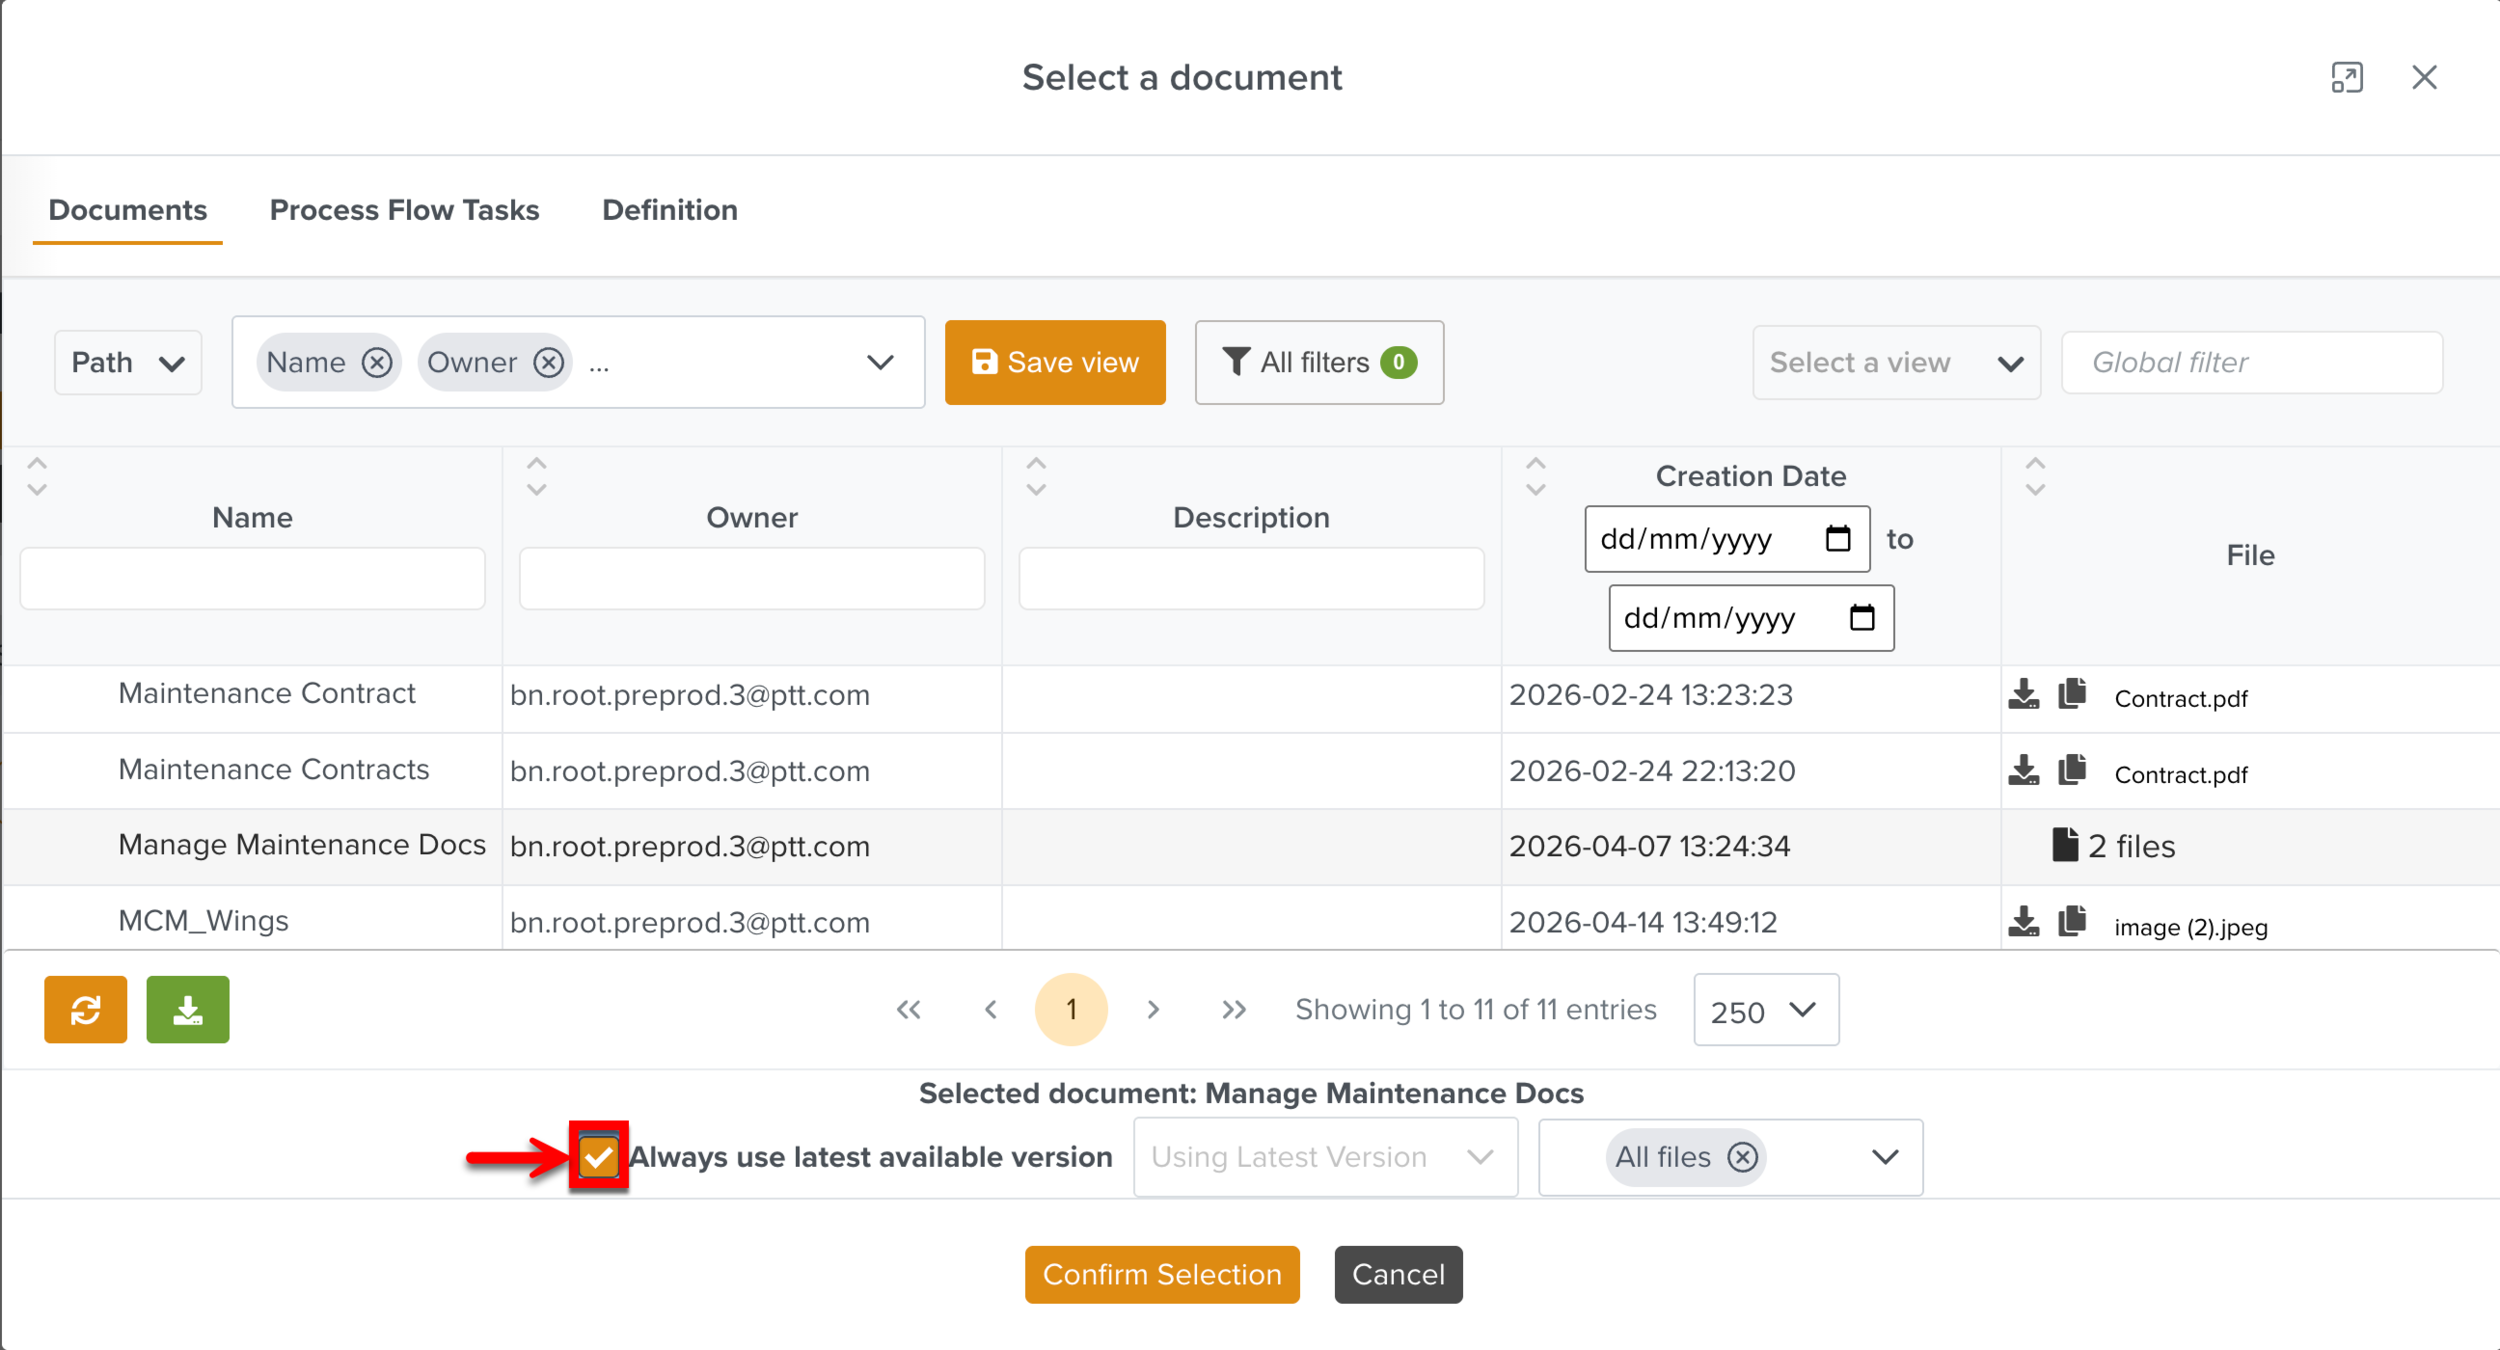
Task: Click the orange refresh icon button
Action: [85, 1010]
